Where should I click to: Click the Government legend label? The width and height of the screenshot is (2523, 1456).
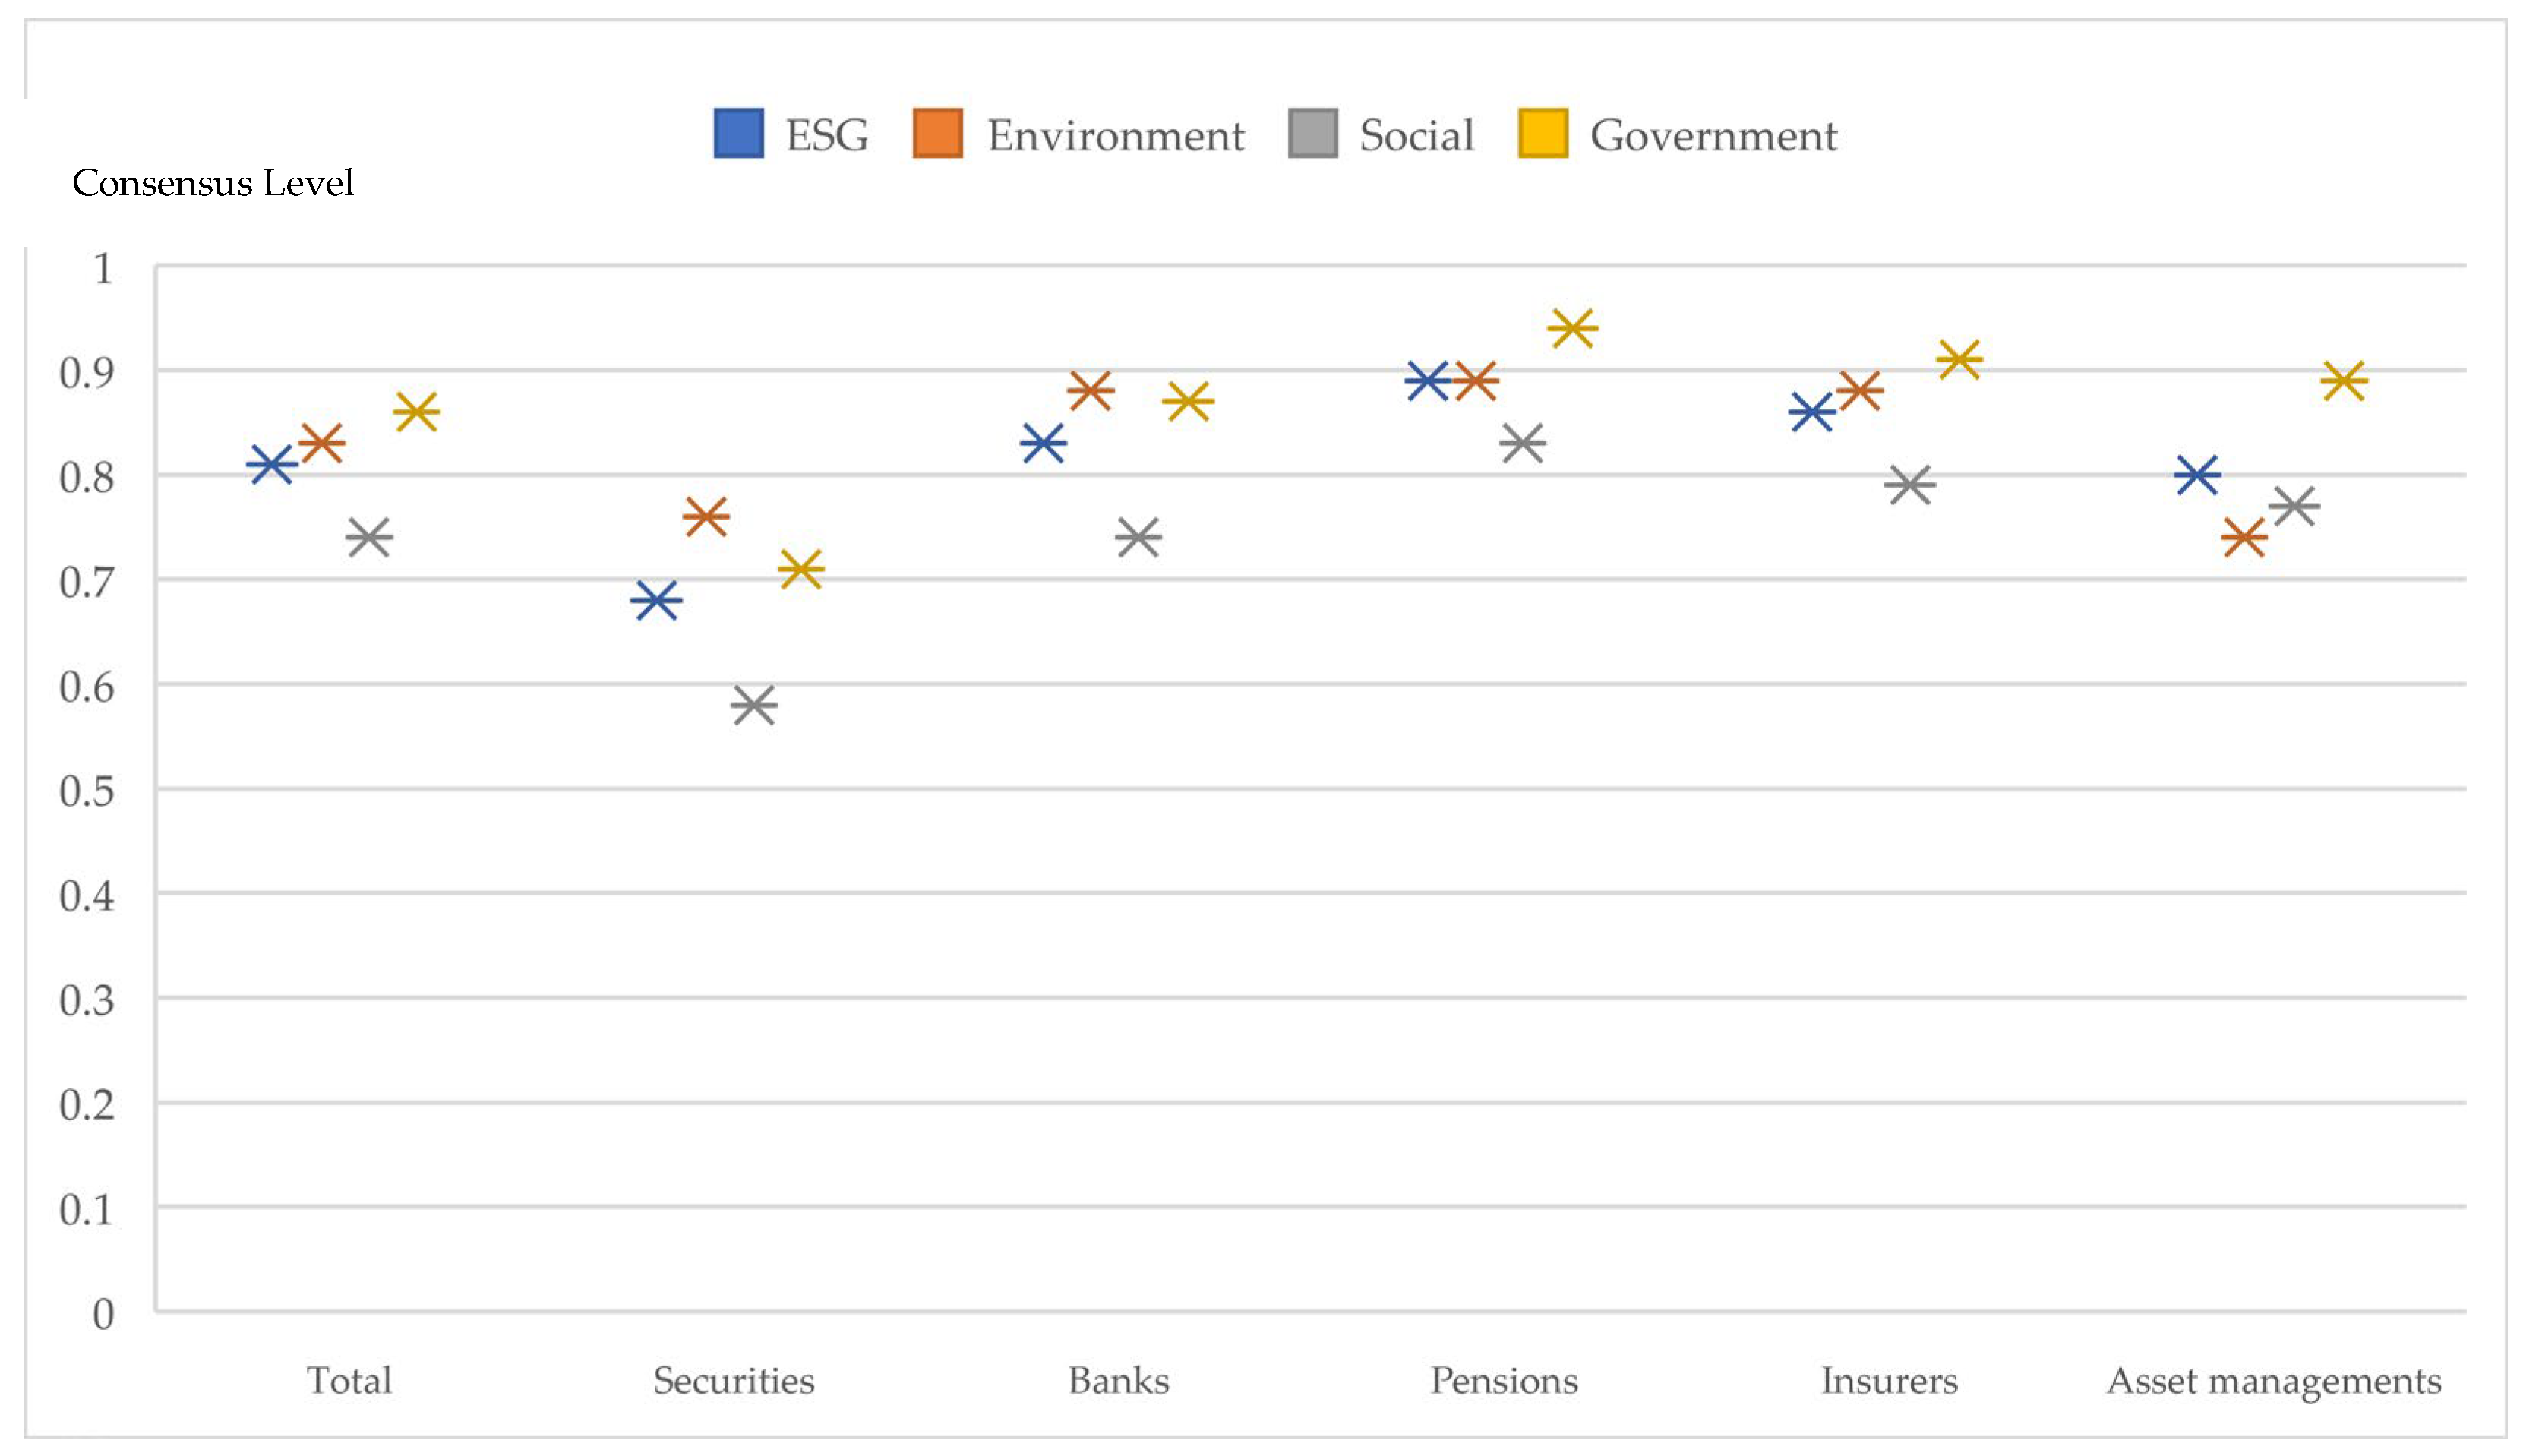coord(1713,136)
